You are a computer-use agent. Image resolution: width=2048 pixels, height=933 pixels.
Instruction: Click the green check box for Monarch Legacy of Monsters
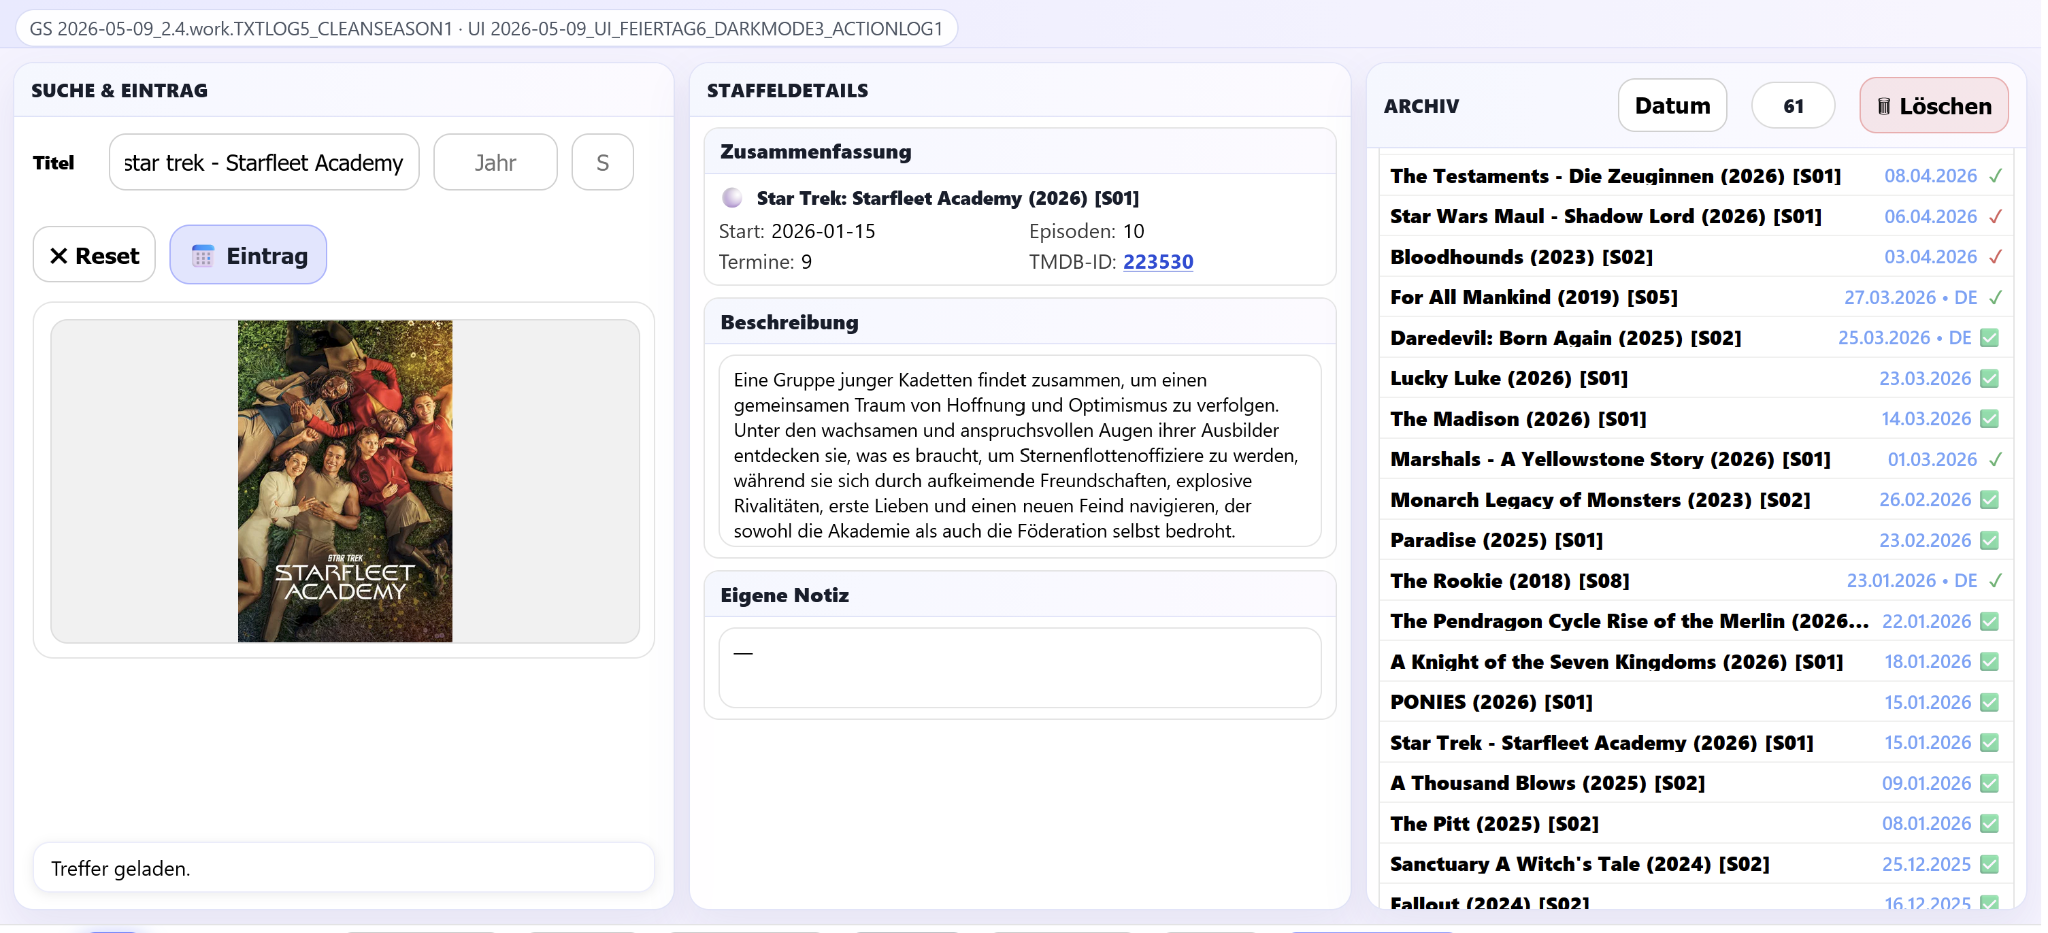point(1990,500)
